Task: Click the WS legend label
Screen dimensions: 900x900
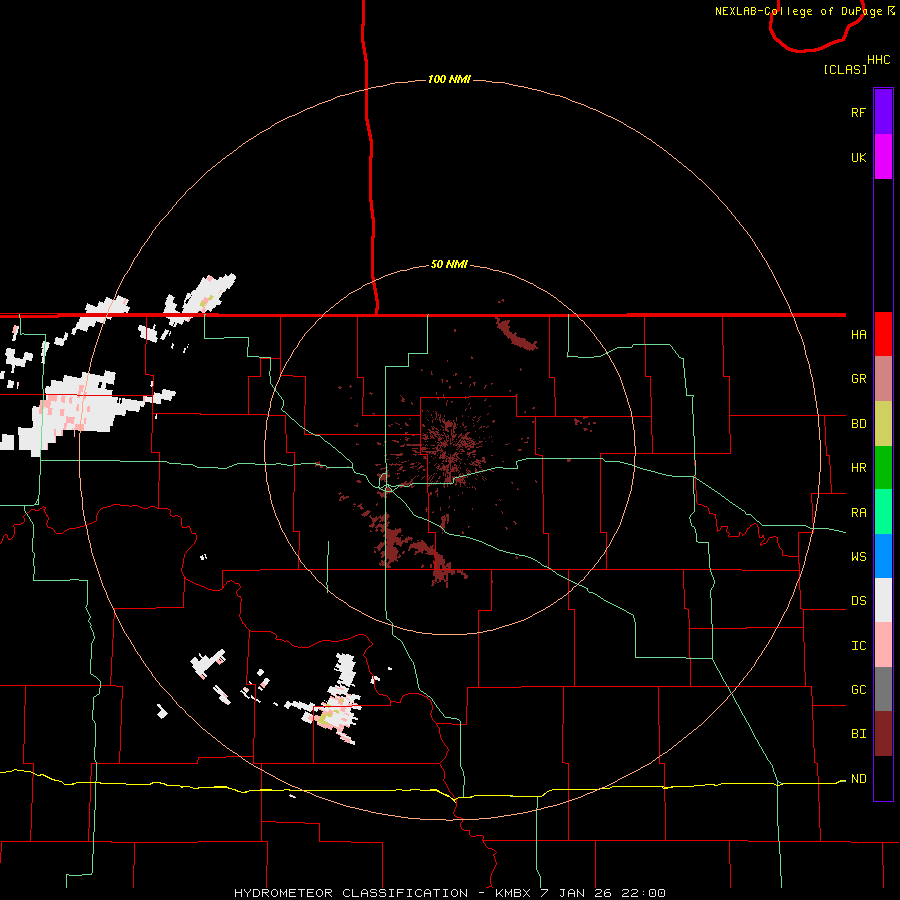Action: [858, 557]
